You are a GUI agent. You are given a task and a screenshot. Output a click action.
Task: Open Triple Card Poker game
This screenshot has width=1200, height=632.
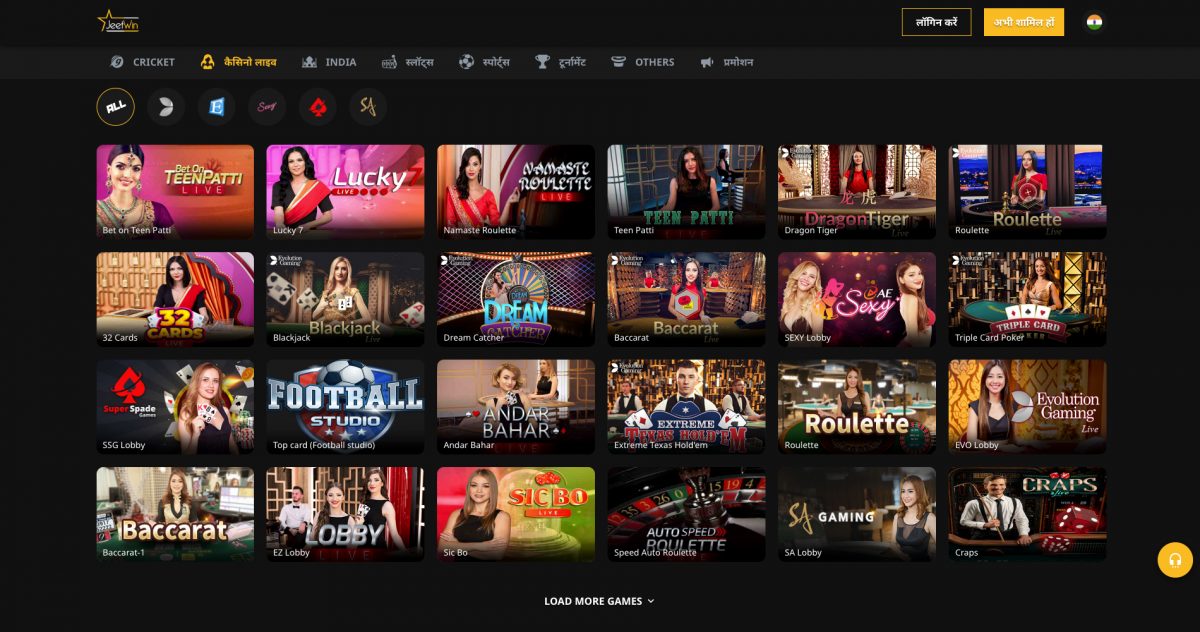(1027, 299)
